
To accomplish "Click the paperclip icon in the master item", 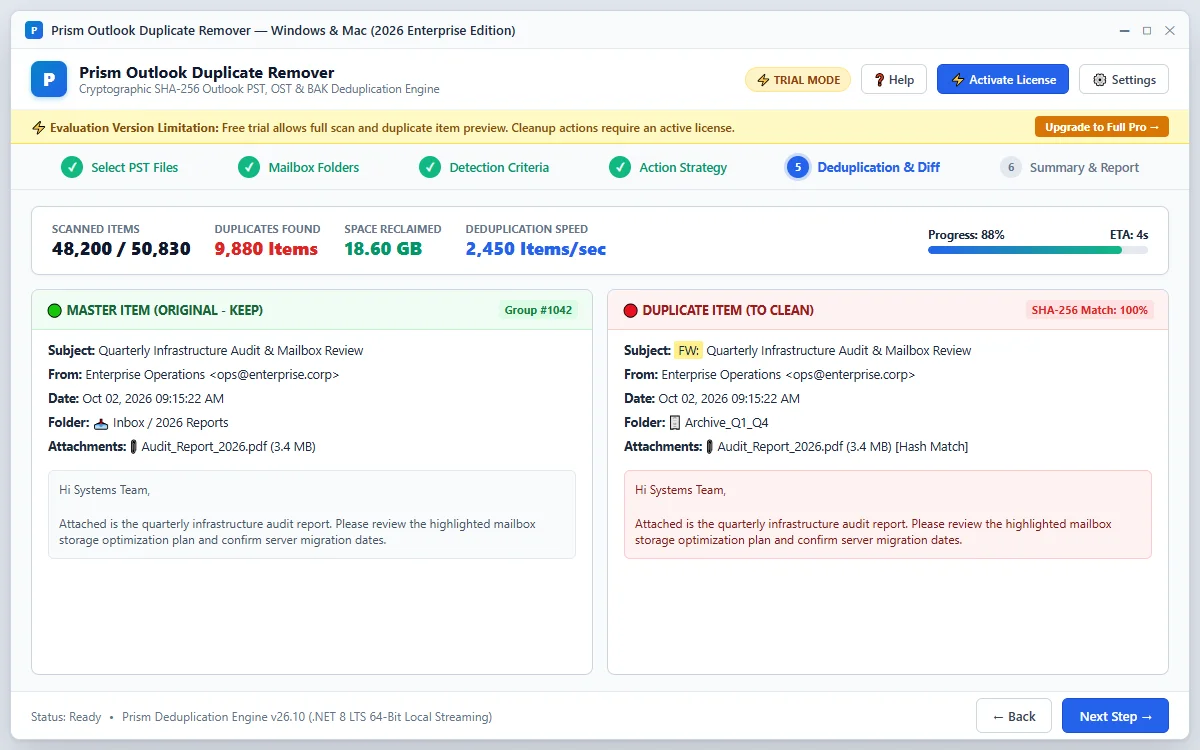I will coord(134,447).
